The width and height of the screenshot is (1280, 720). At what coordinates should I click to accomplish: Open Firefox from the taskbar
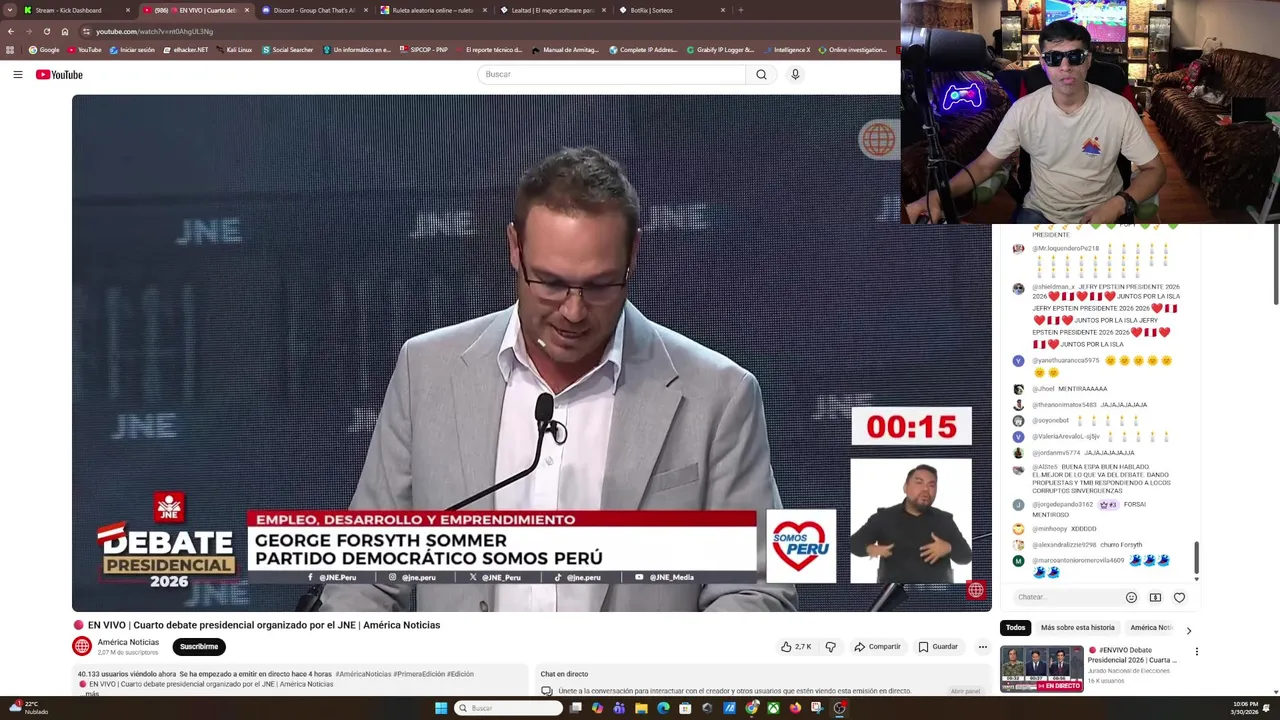coord(795,708)
